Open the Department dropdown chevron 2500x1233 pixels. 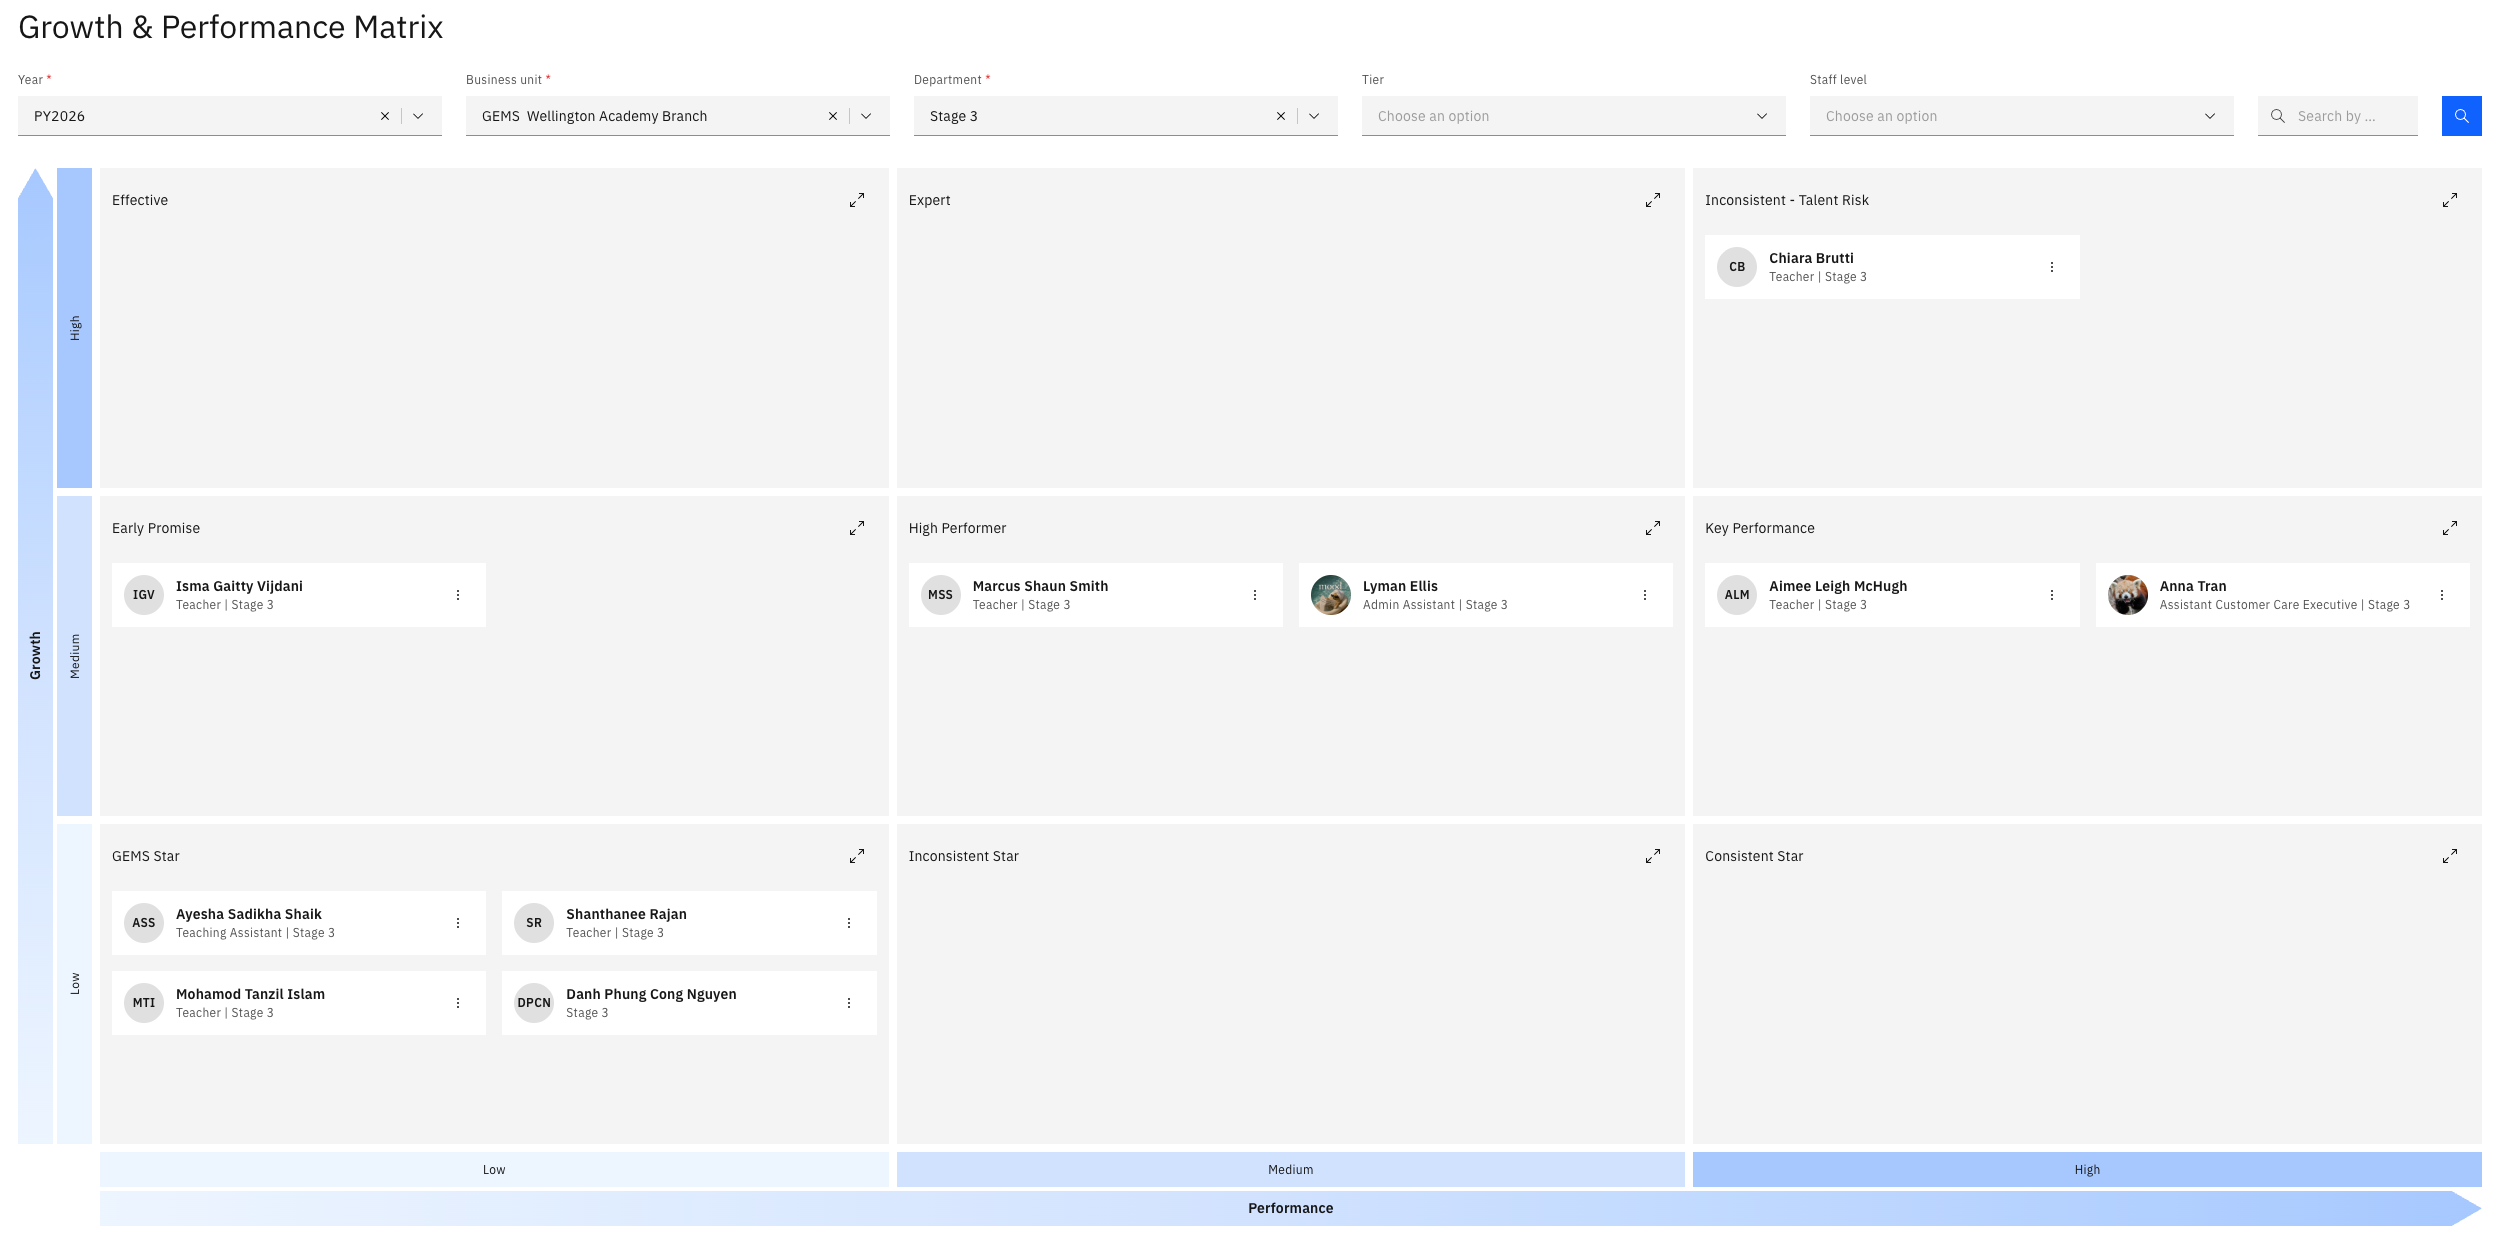coord(1315,116)
